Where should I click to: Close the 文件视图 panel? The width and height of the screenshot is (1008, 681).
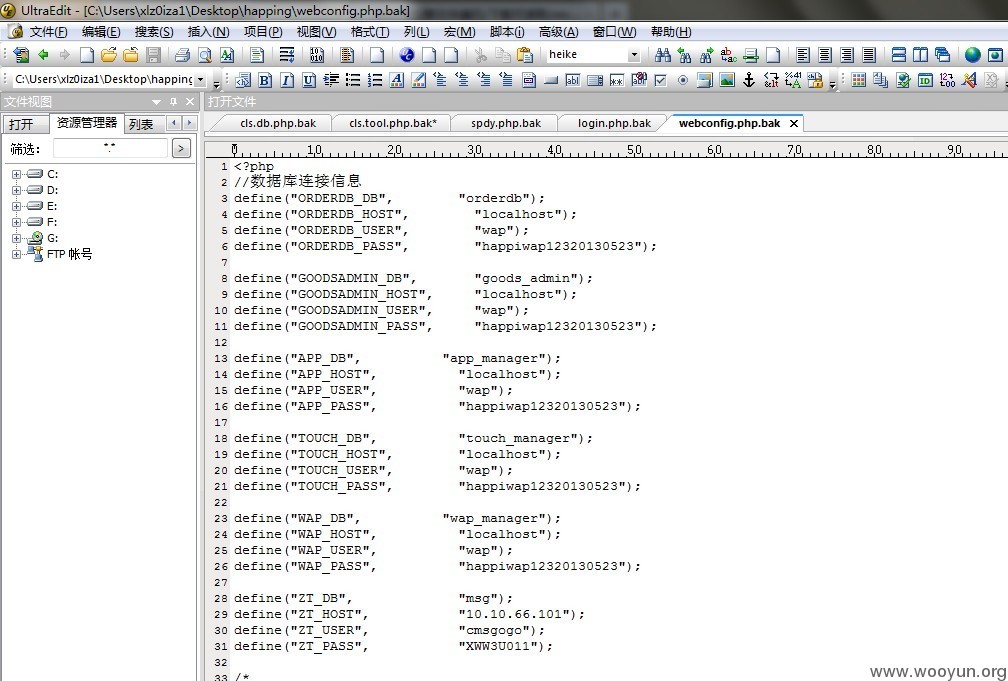[x=190, y=102]
